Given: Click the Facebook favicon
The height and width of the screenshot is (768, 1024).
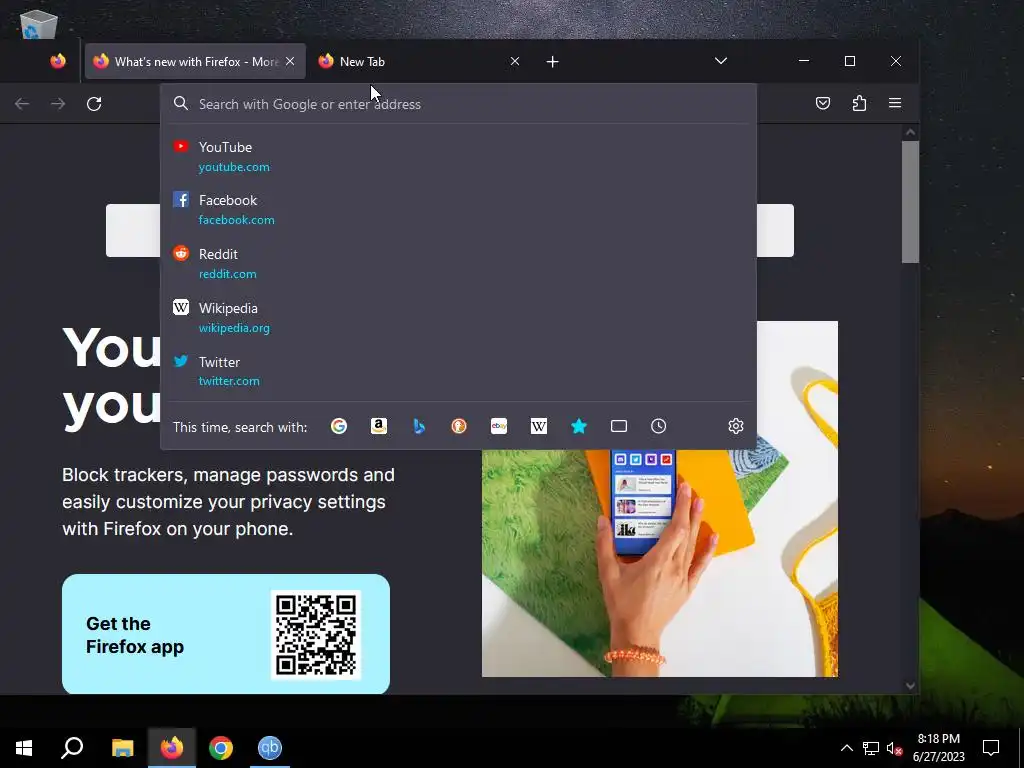Looking at the screenshot, I should coord(181,199).
